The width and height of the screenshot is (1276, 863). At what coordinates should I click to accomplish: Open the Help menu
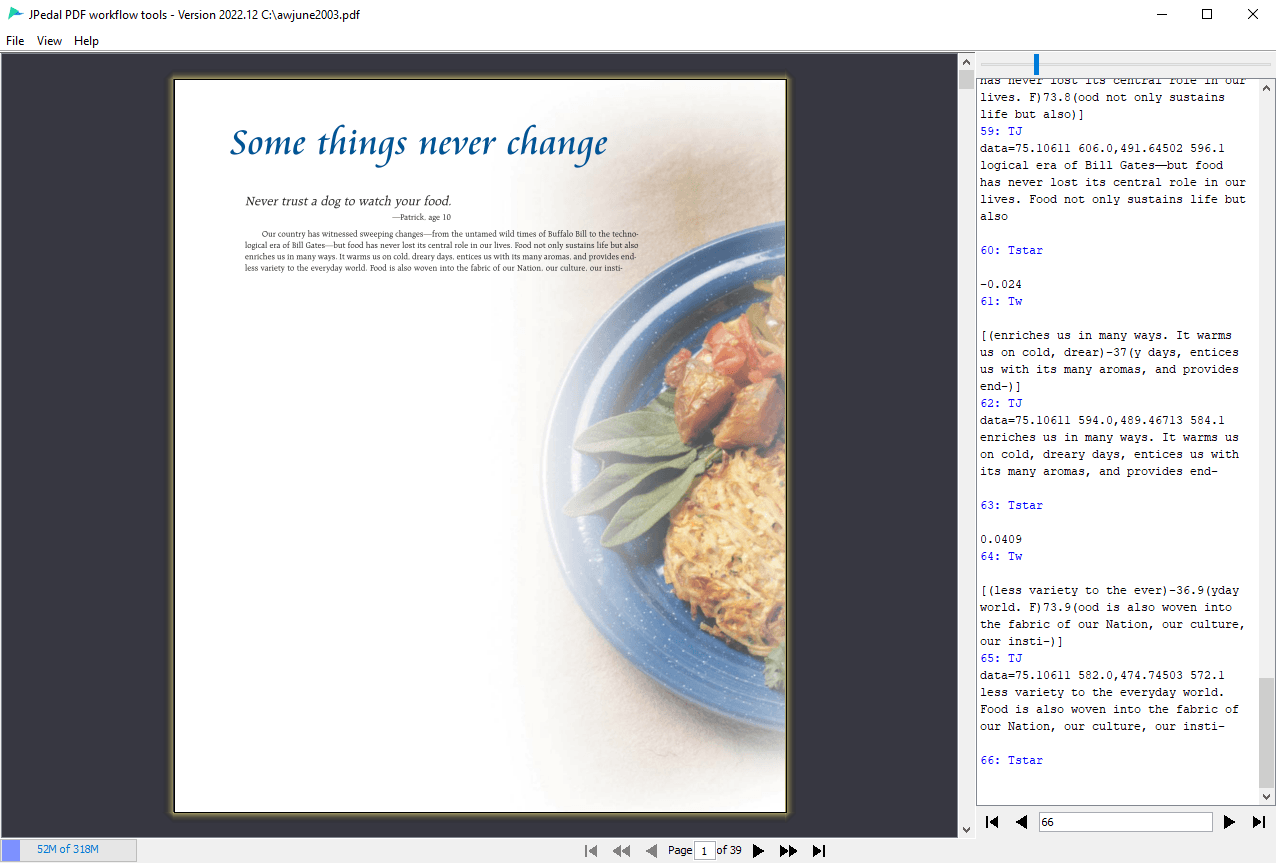[86, 41]
